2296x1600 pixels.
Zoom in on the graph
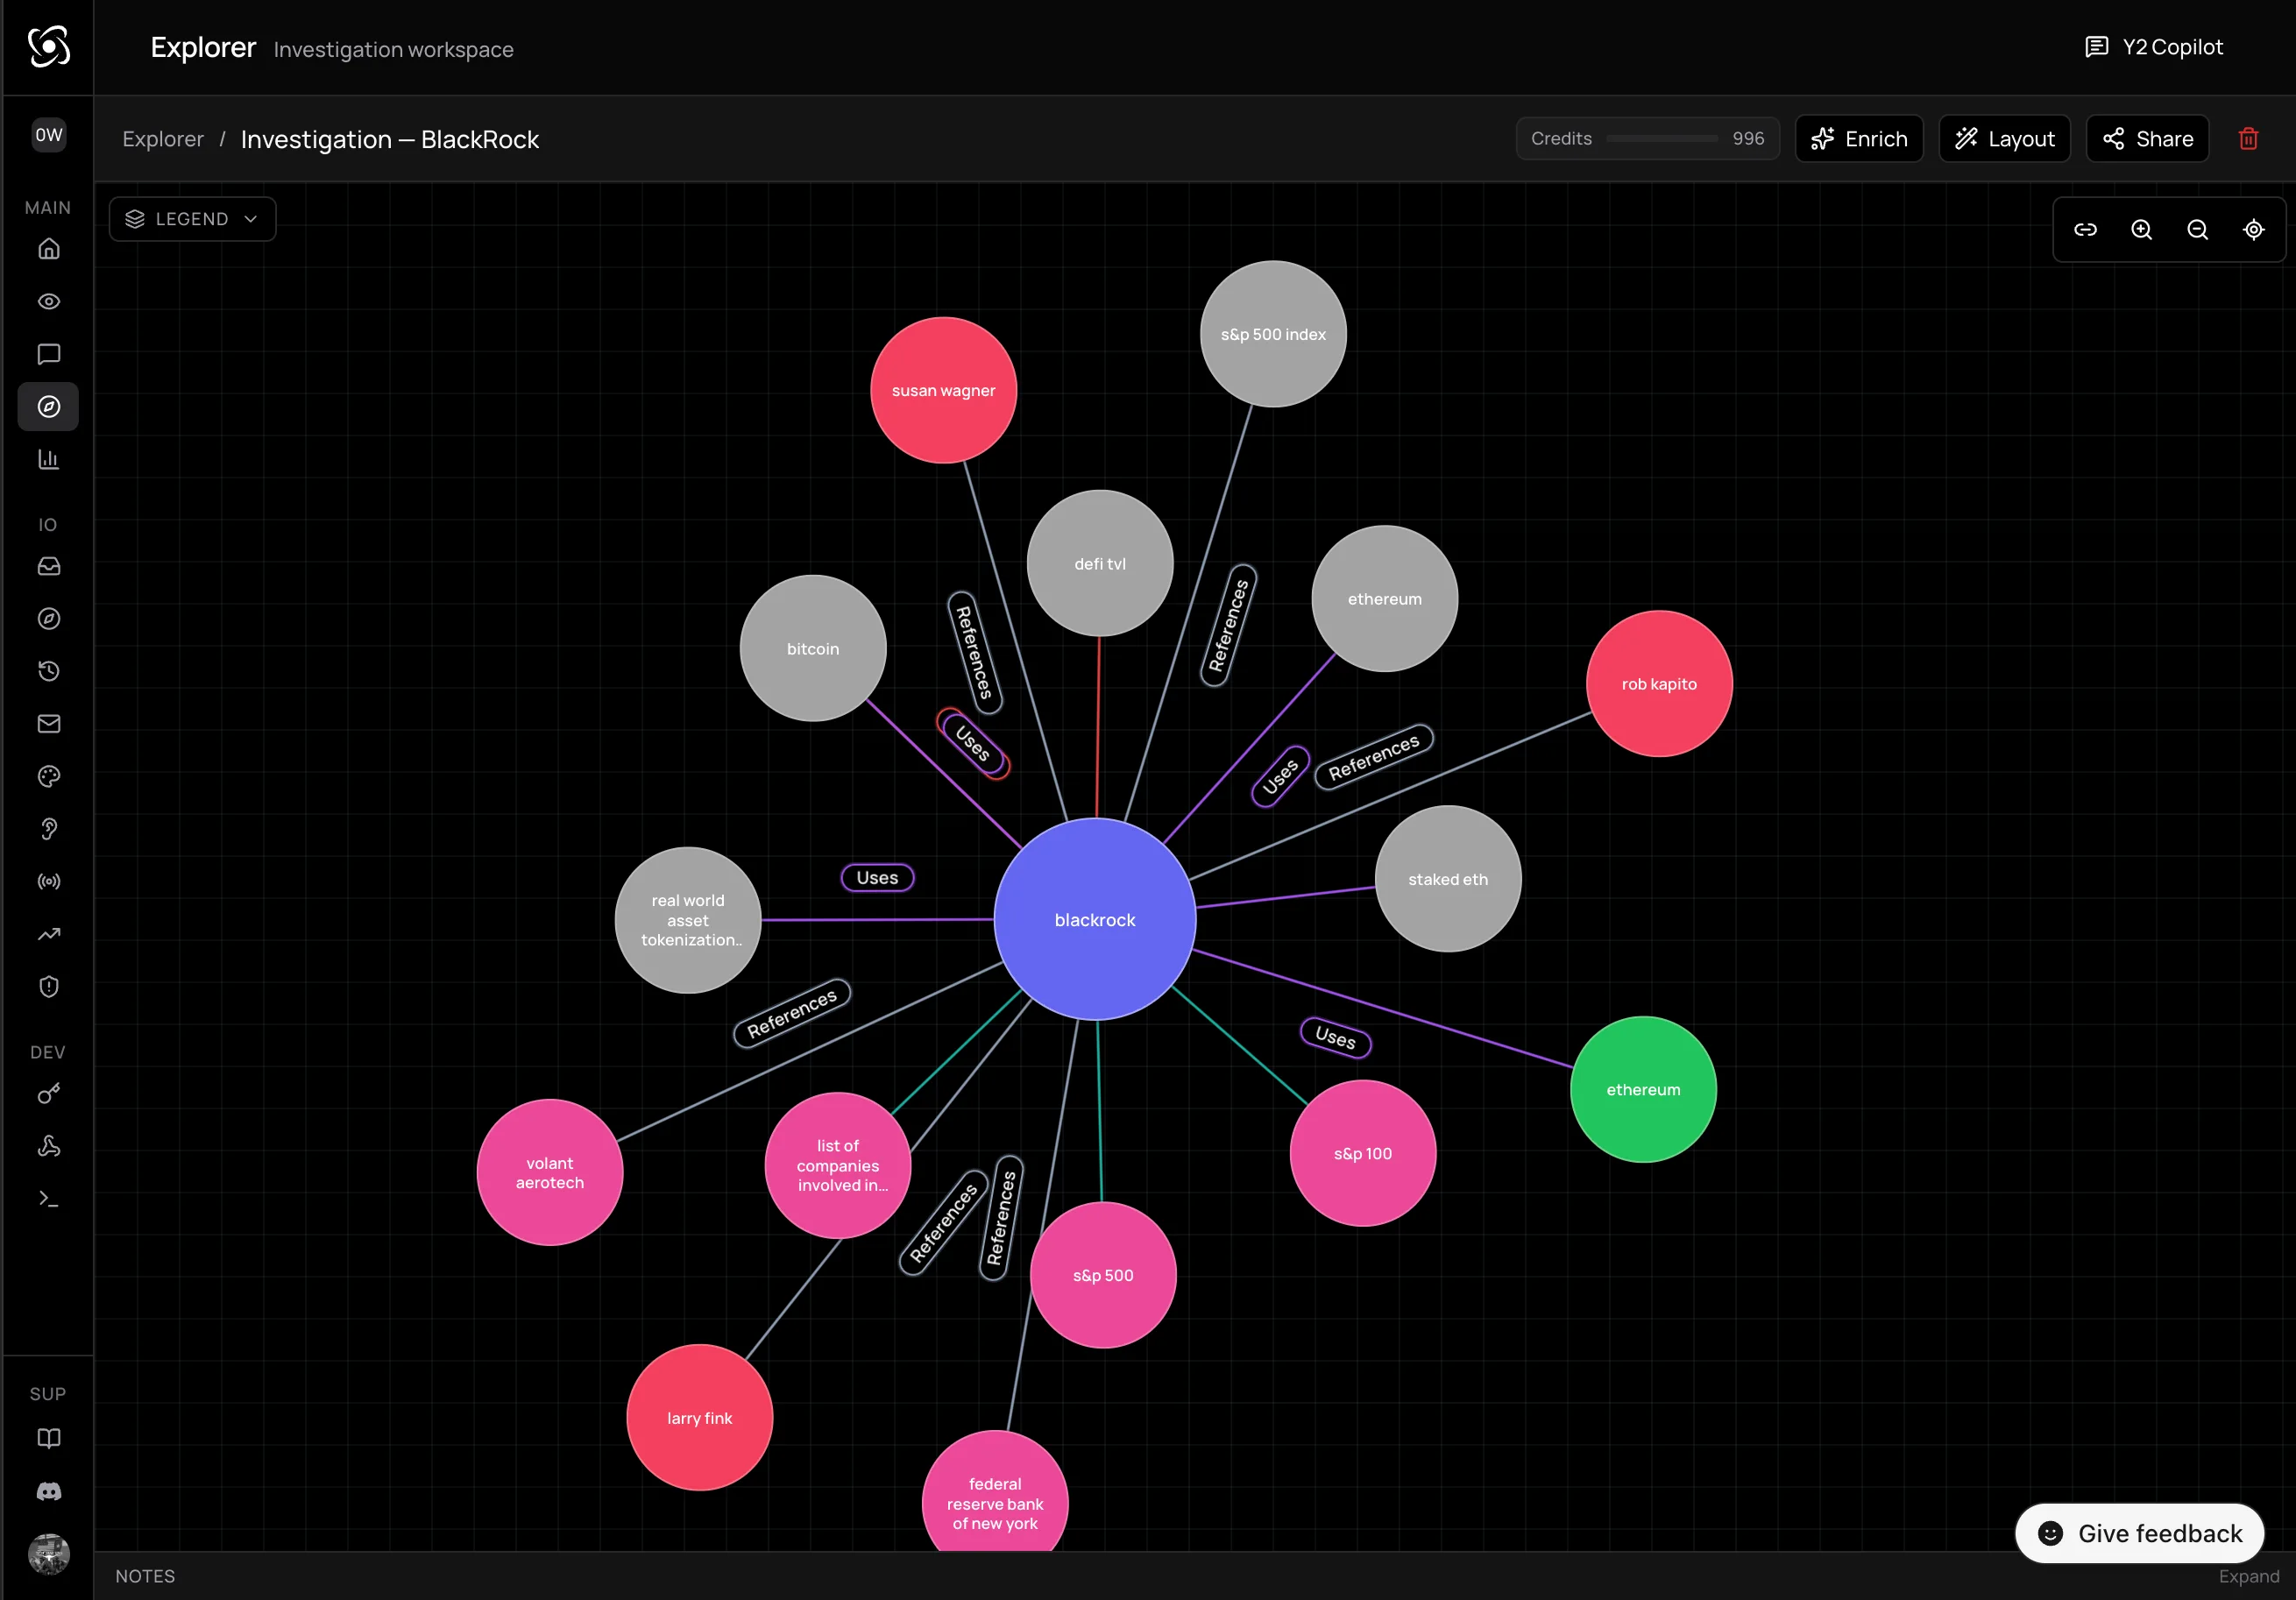tap(2141, 230)
